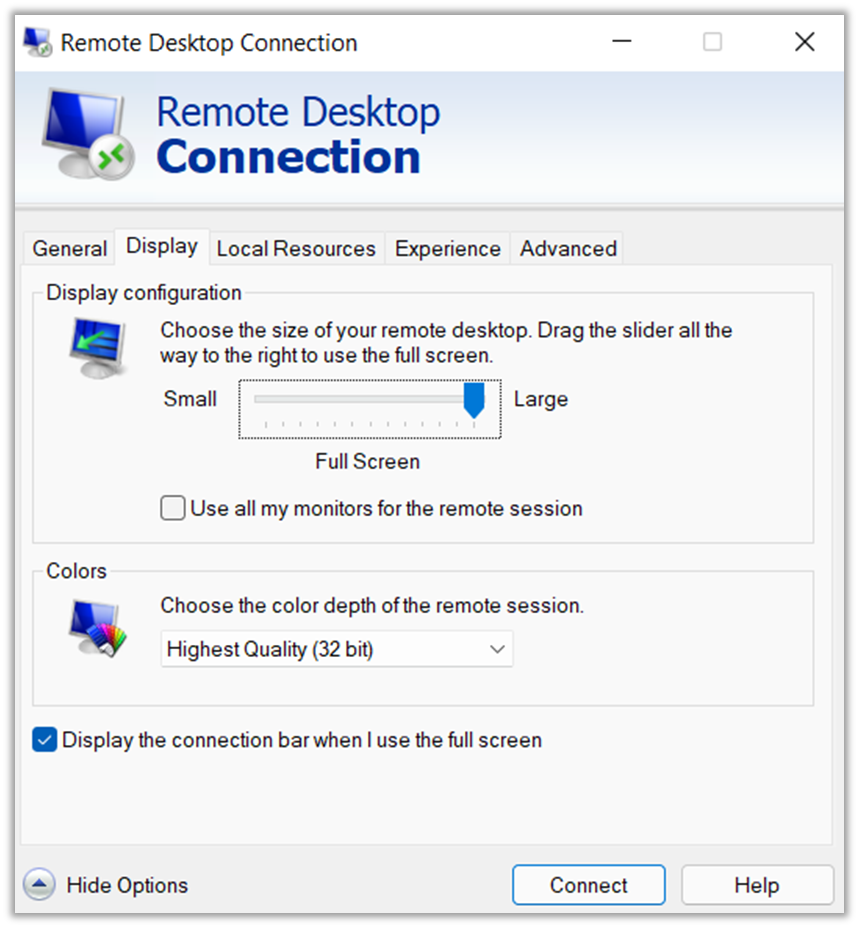The height and width of the screenshot is (928, 859).
Task: Uncheck Display the connection bar option
Action: click(x=44, y=740)
